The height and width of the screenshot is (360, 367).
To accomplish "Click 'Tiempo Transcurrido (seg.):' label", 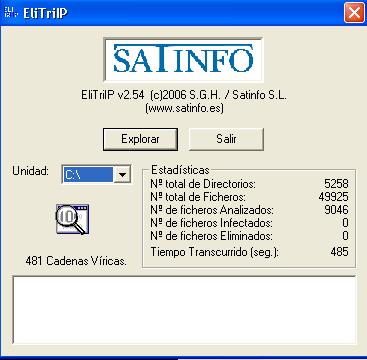I will [x=215, y=252].
